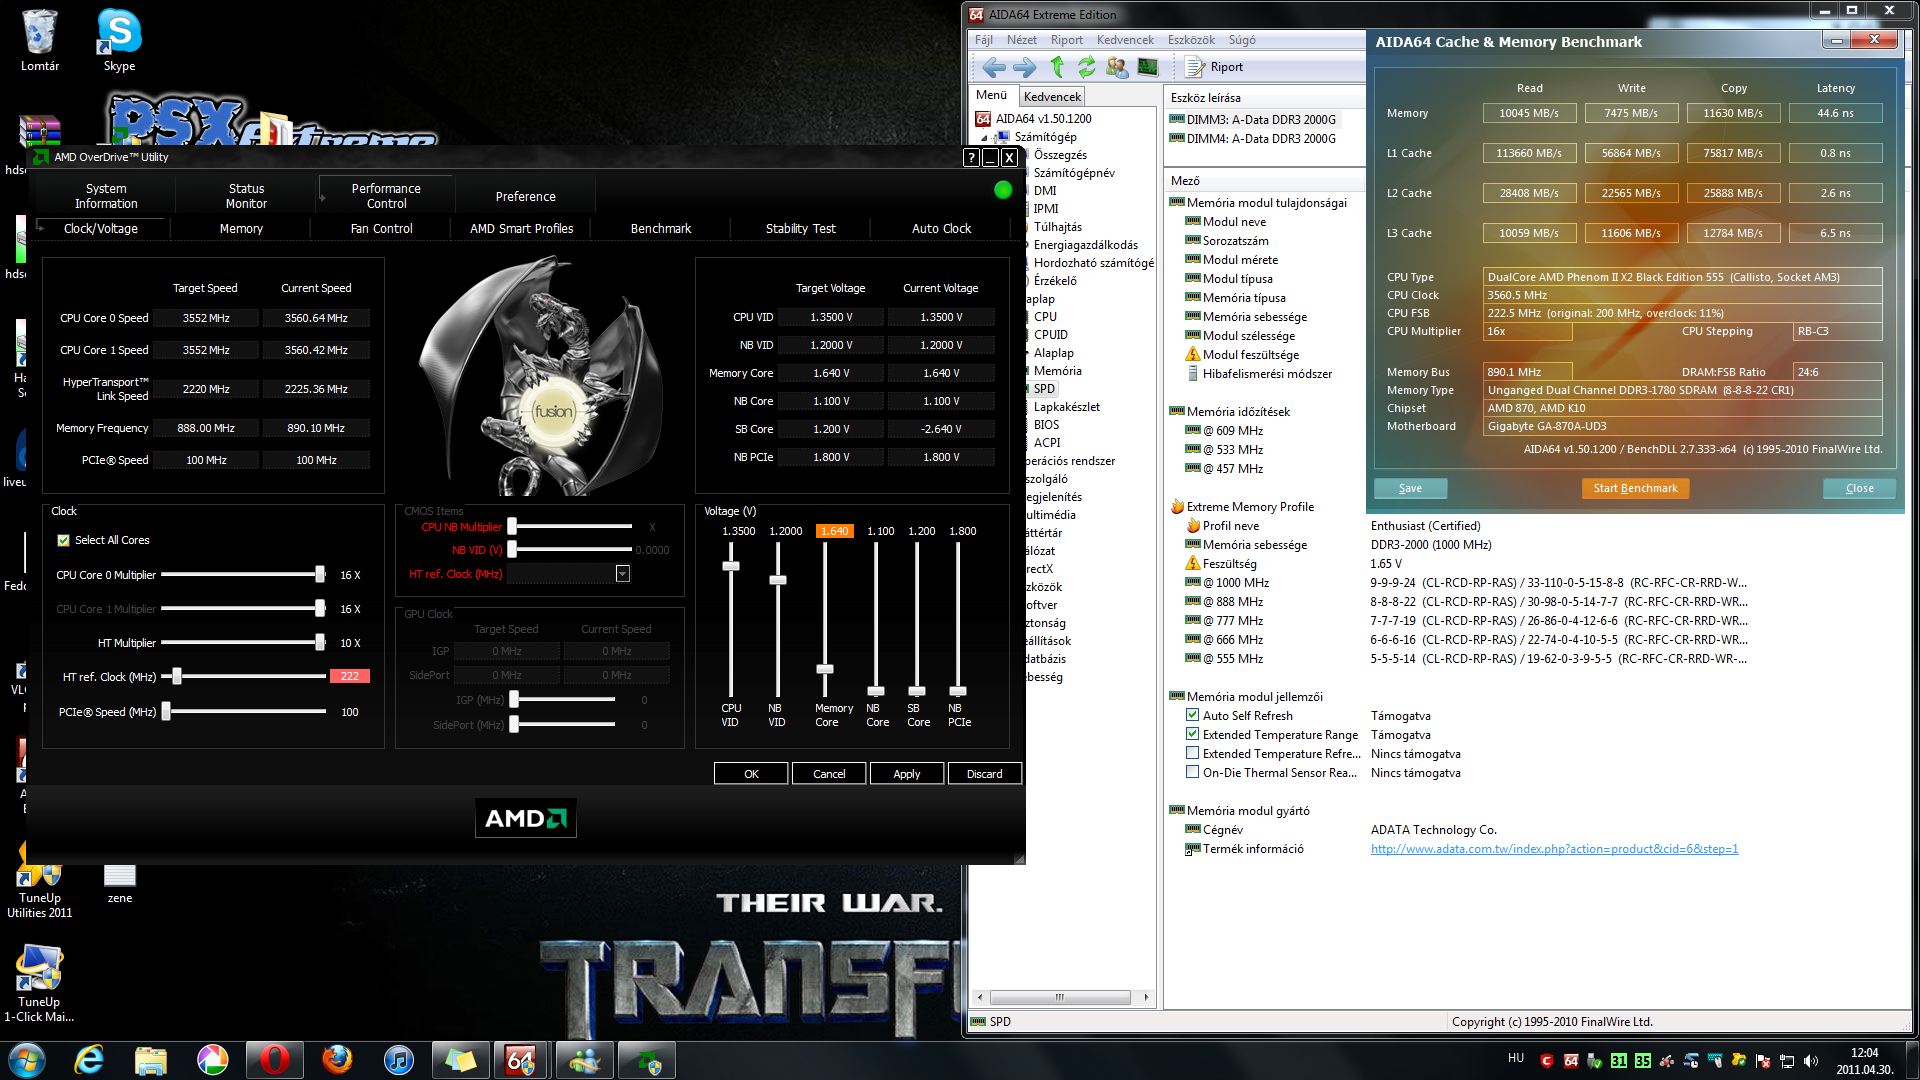Click Start Benchmark button
Viewport: 1920px width, 1080px height.
coord(1635,488)
